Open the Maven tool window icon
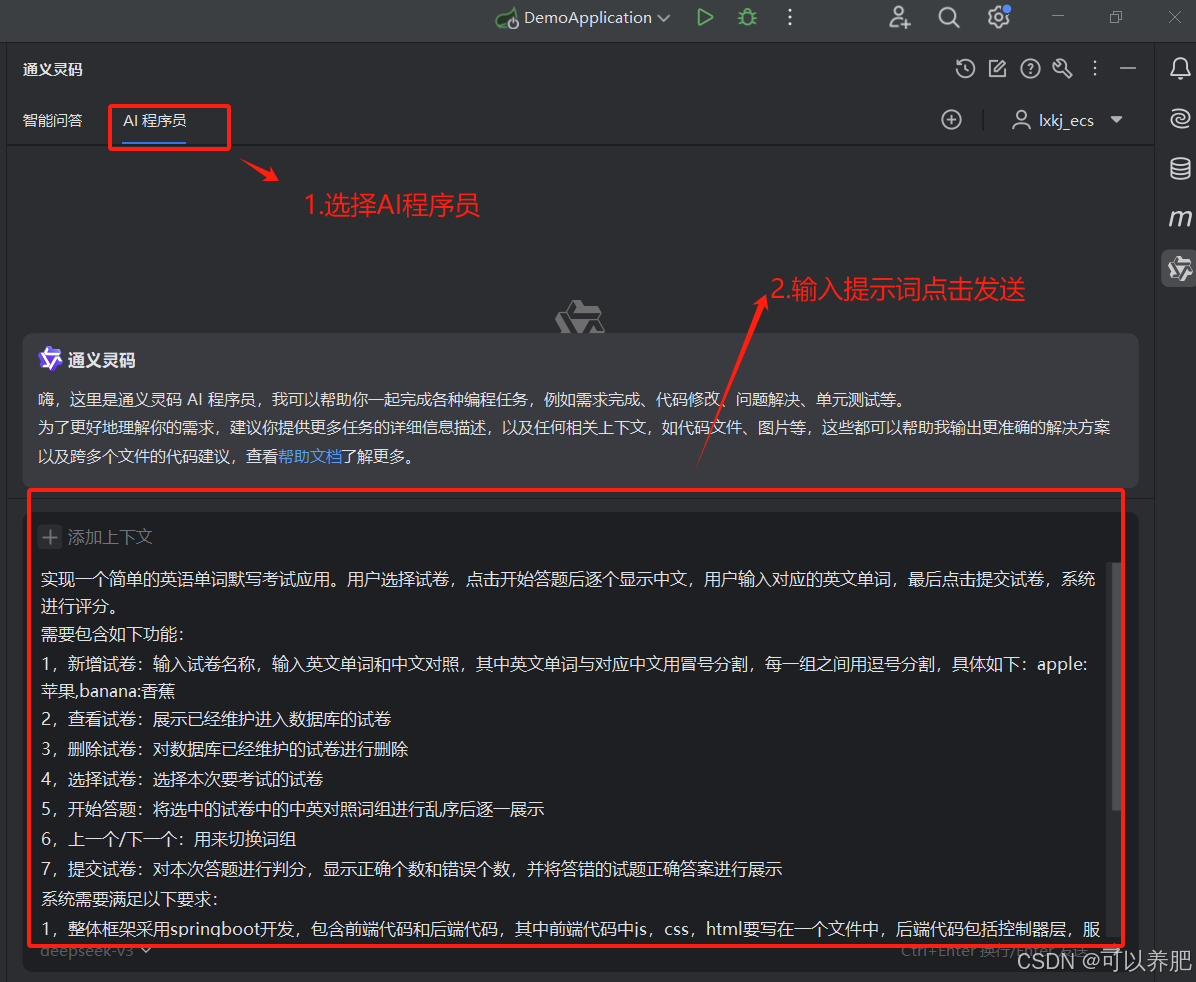The width and height of the screenshot is (1196, 982). 1180,218
